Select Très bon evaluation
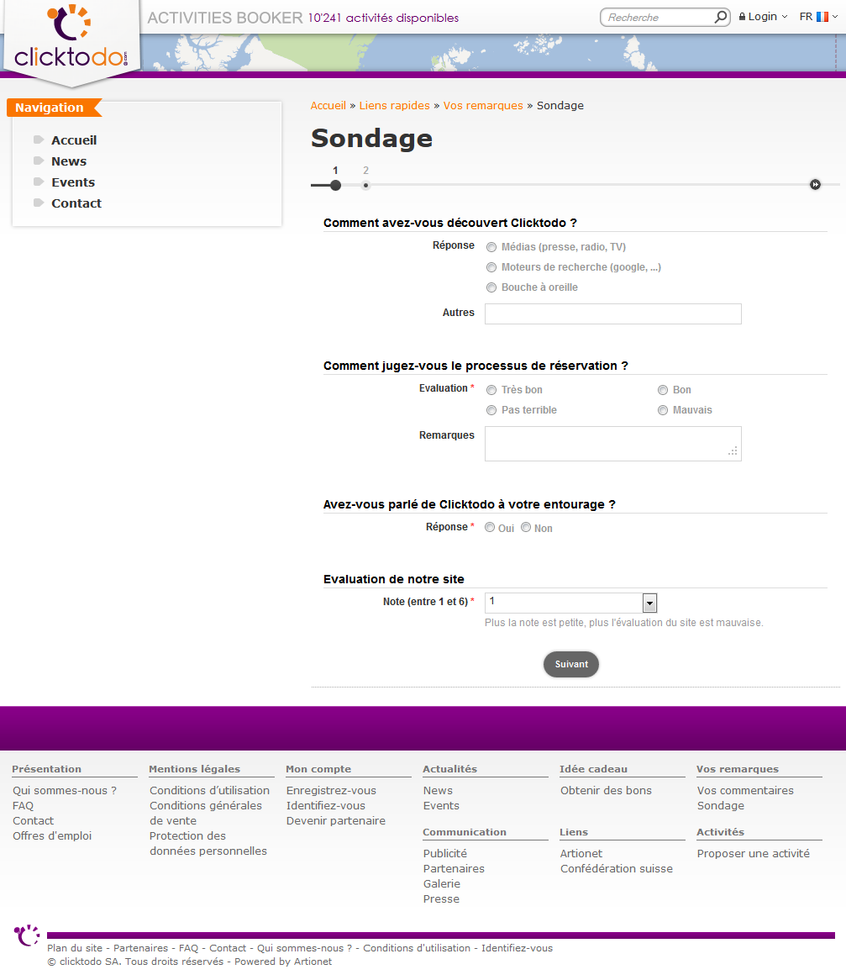This screenshot has width=846, height=980. [492, 390]
